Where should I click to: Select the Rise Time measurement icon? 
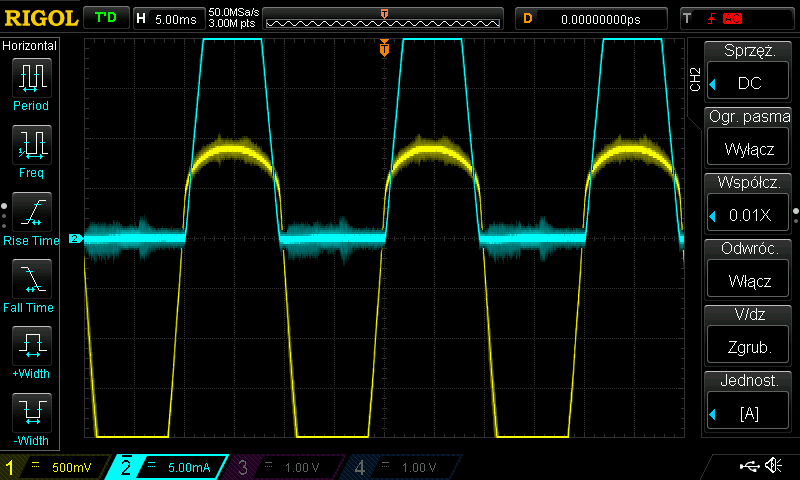pos(32,212)
